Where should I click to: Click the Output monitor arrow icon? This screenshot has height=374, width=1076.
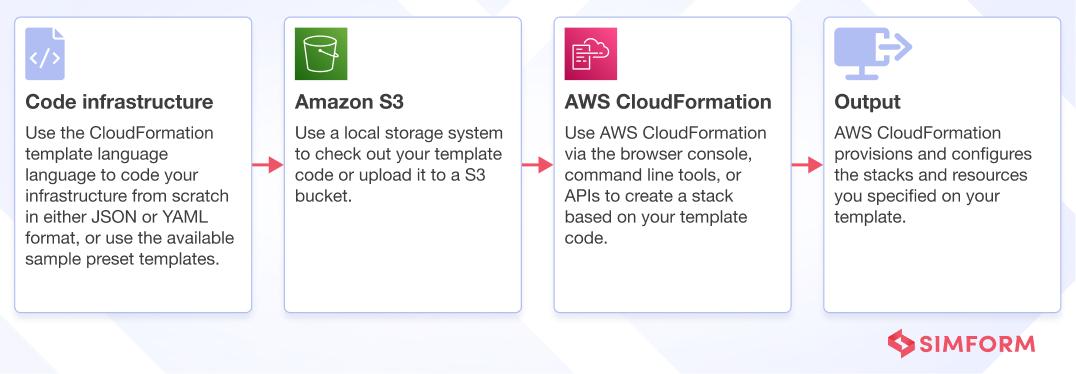(873, 54)
